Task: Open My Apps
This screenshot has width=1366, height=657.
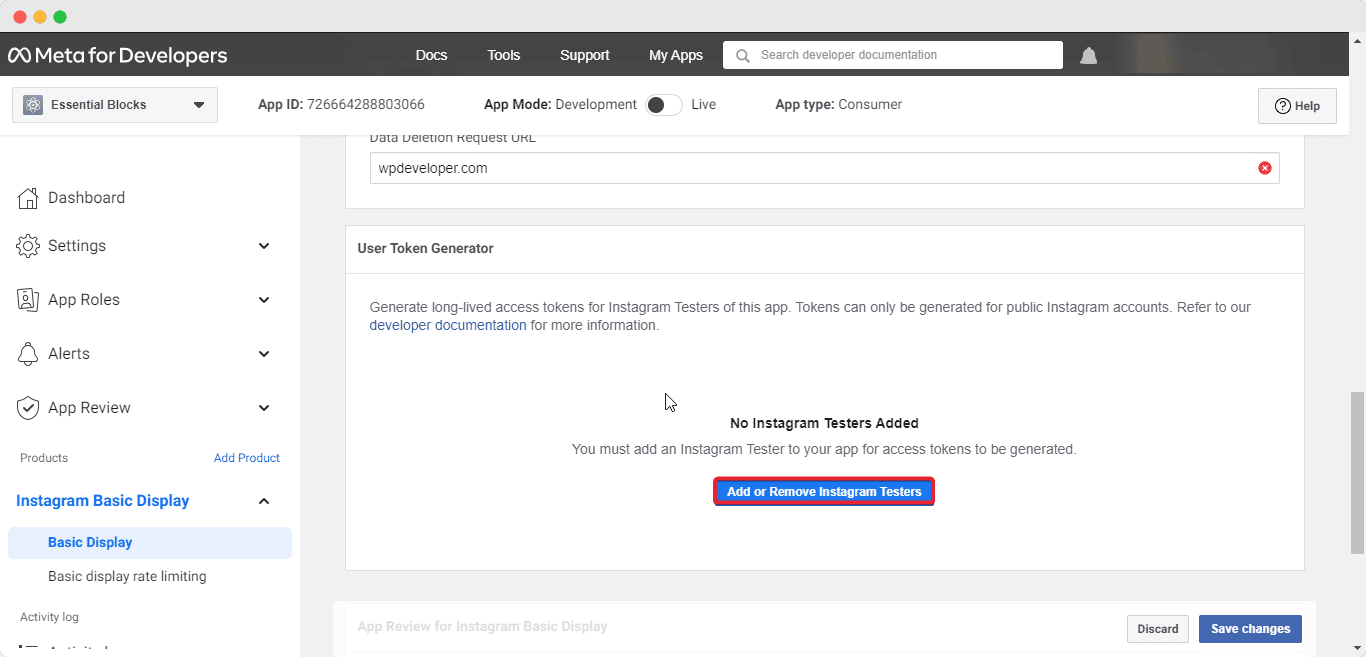Action: [676, 55]
